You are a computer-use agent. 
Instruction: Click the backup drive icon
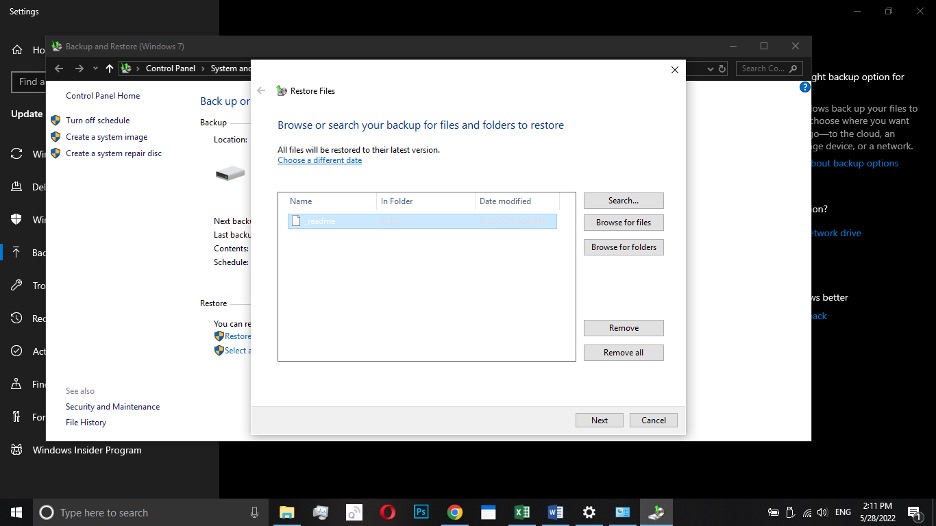point(230,174)
